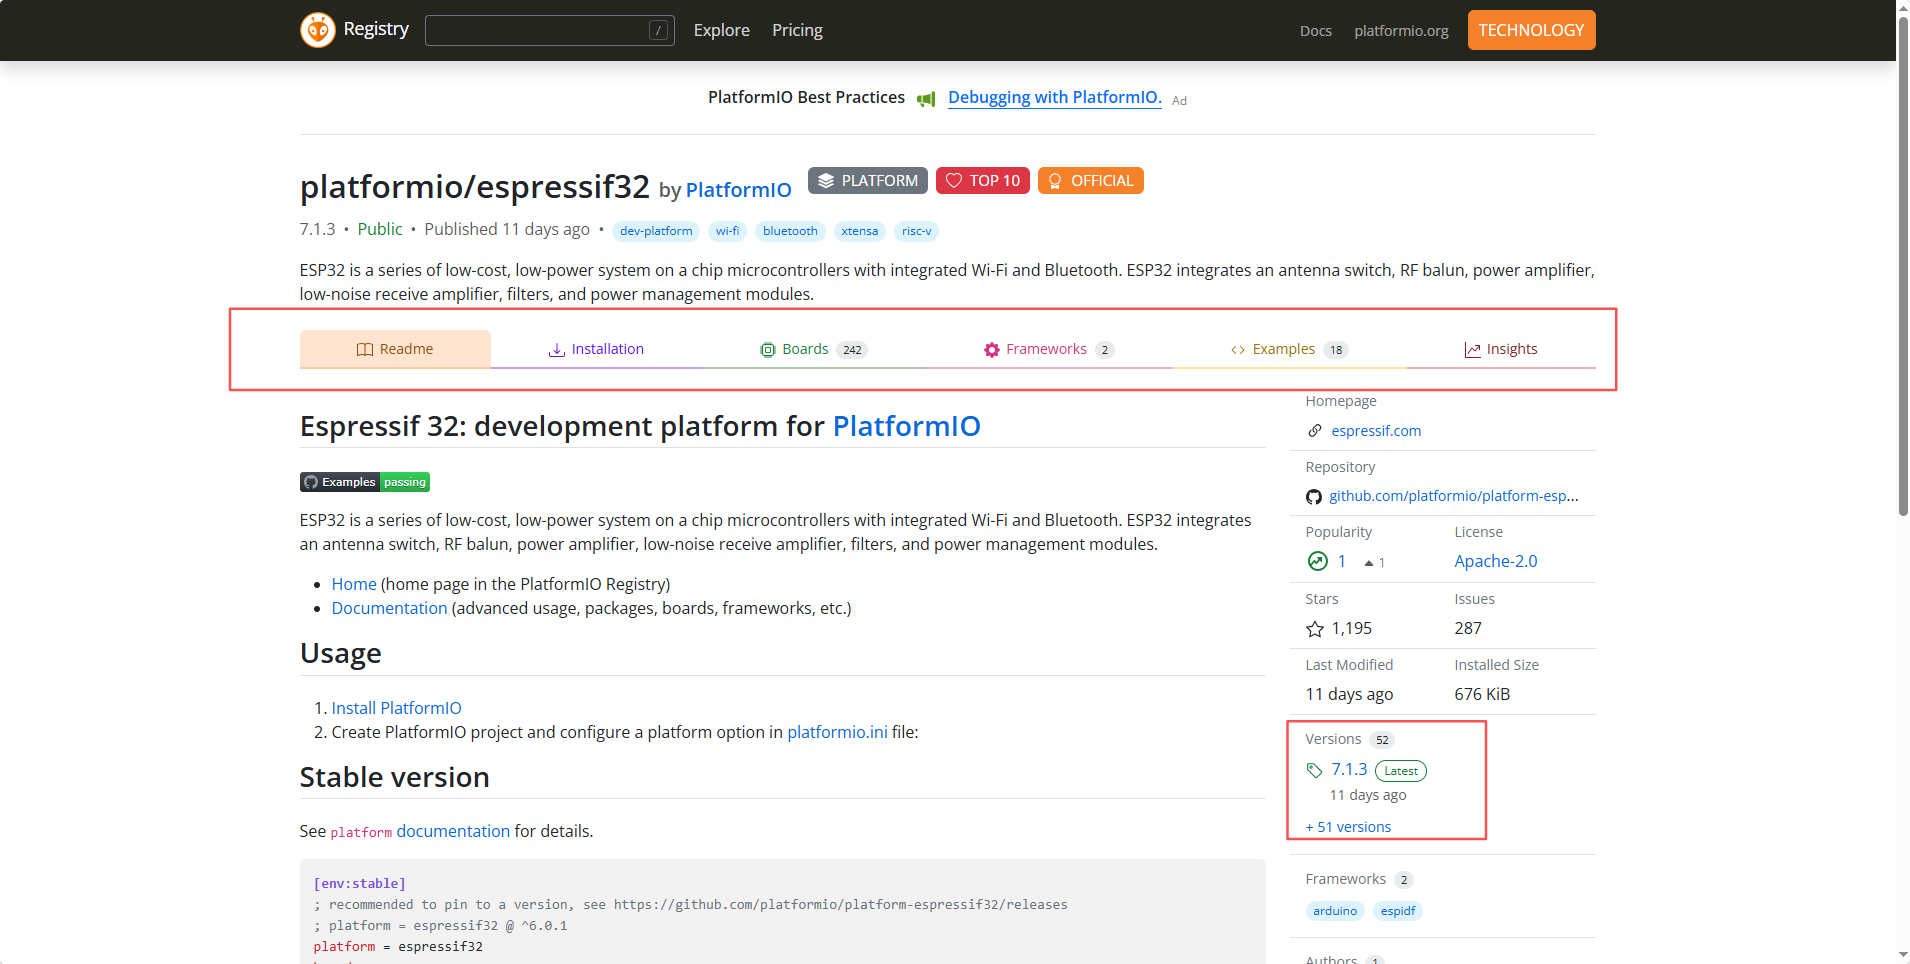Click the PlatformIO Registry logo icon
Viewport: 1910px width, 964px height.
318,30
